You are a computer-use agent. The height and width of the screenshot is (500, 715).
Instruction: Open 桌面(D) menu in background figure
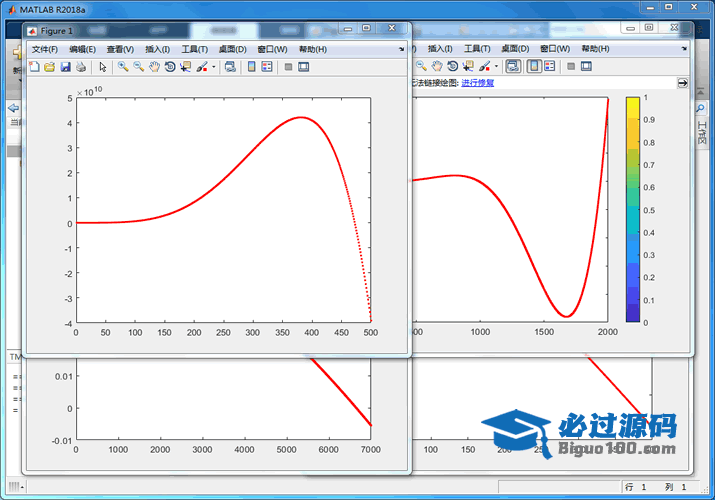515,49
